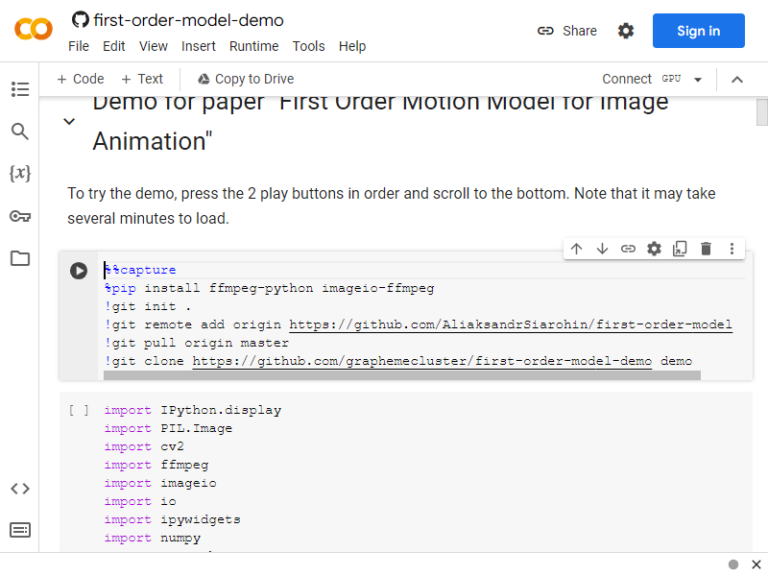Open the graphemecluster first-order-model-demo link
Screen dimensions: 768x576
422,361
